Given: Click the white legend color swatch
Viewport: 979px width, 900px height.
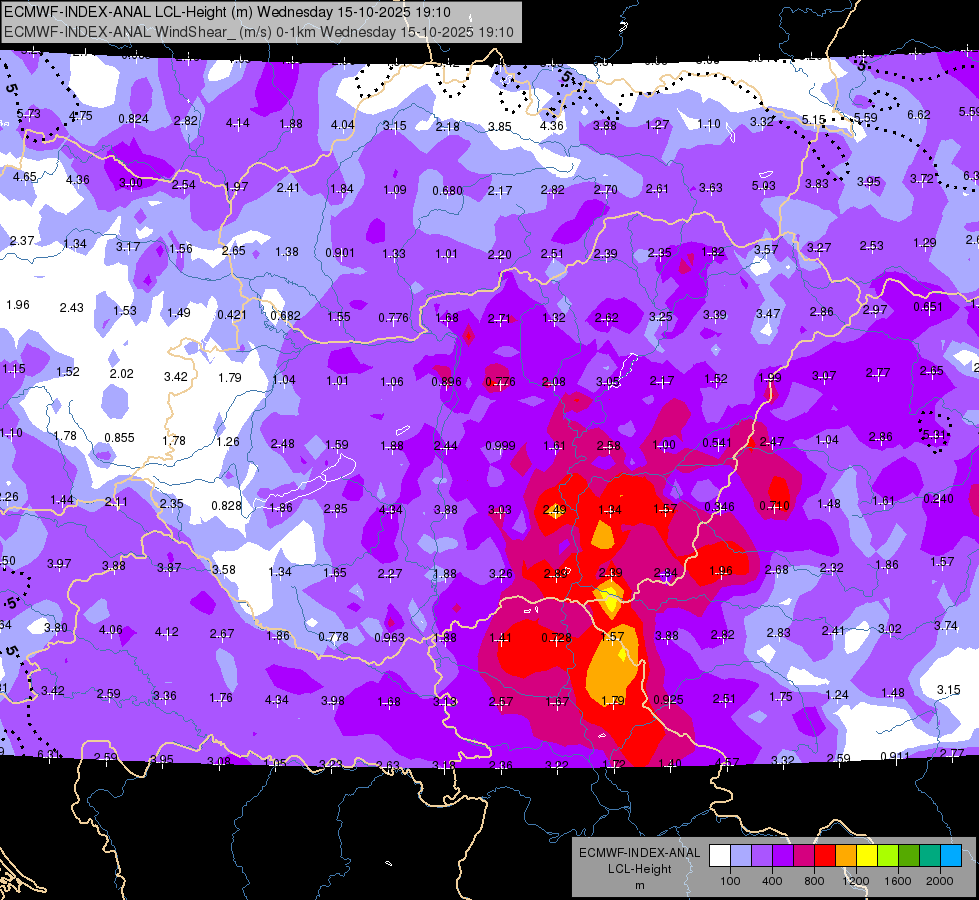Looking at the screenshot, I should coord(720,856).
